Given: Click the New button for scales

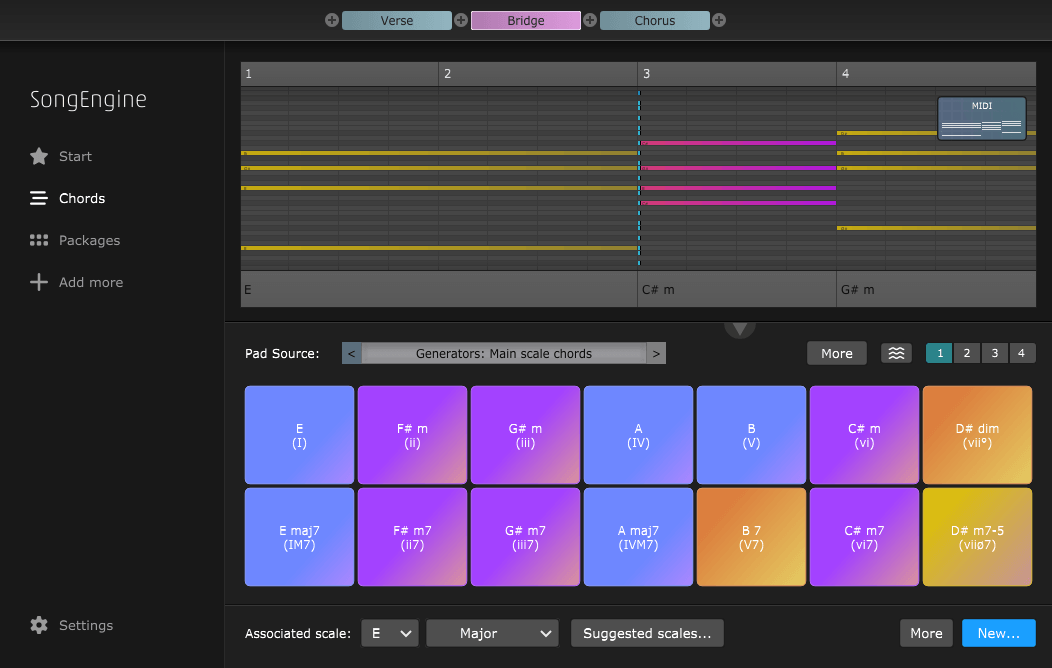Looking at the screenshot, I should pyautogui.click(x=999, y=633).
